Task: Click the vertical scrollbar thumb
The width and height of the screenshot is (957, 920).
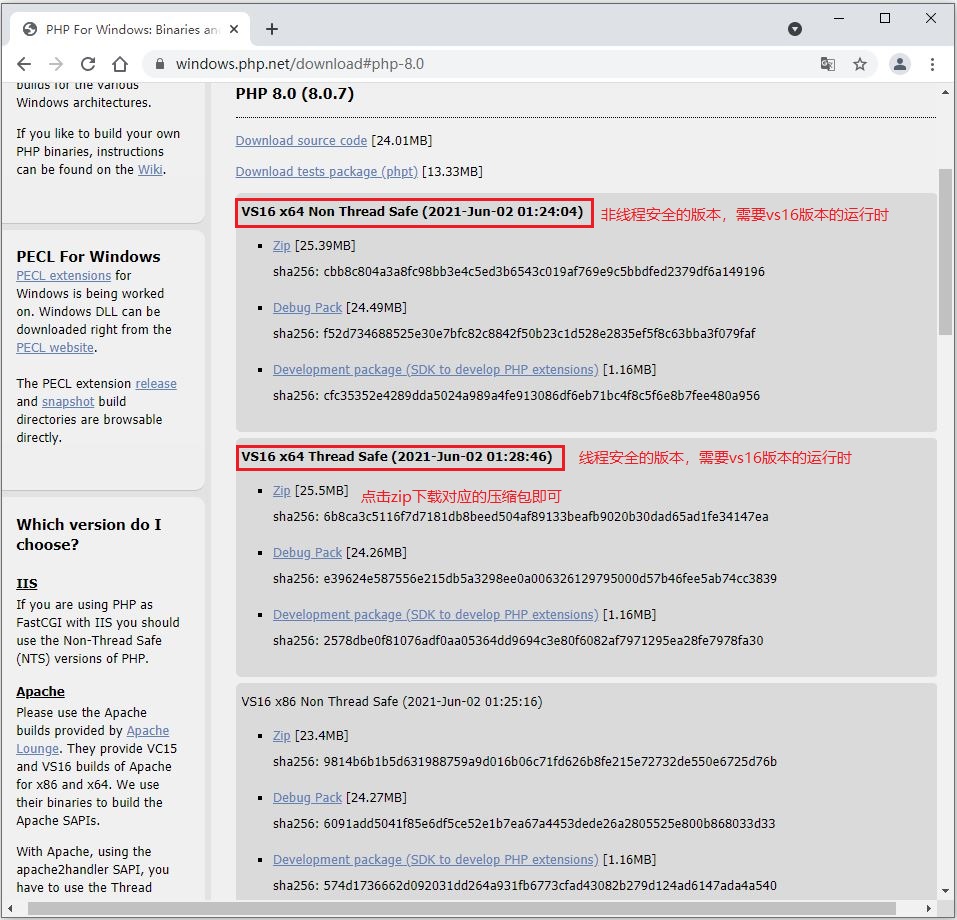Action: click(x=945, y=250)
